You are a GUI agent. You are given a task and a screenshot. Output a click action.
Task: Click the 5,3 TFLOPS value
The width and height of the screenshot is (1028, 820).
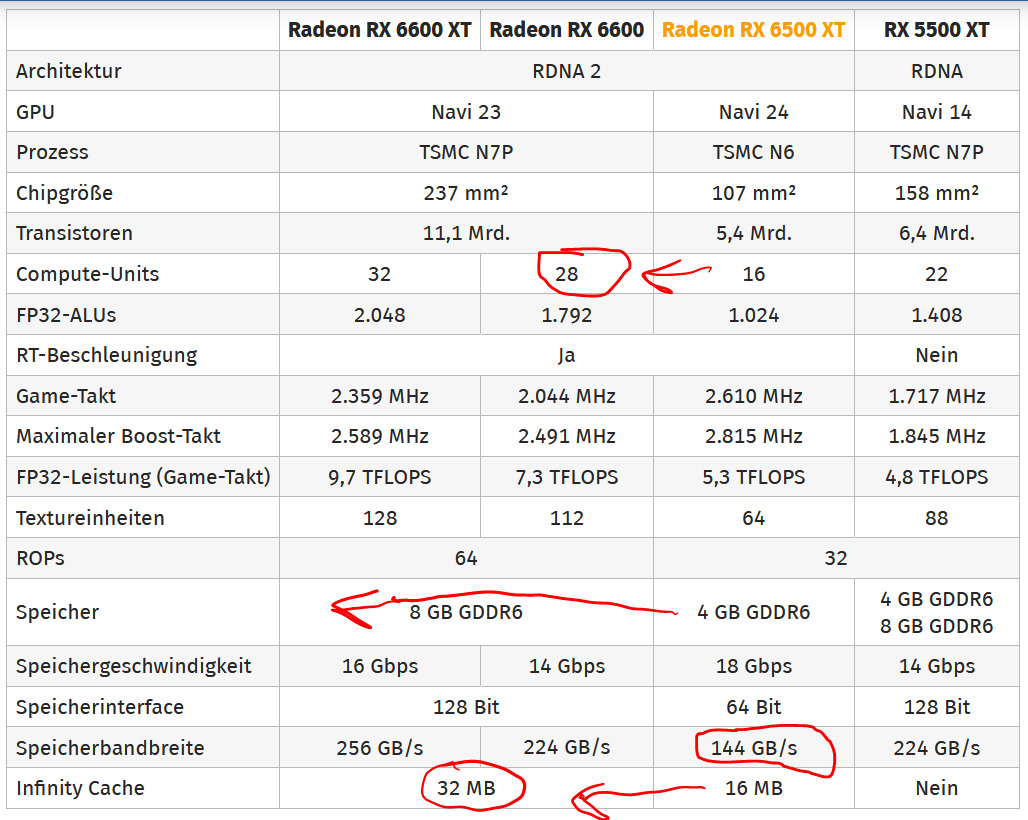point(753,477)
